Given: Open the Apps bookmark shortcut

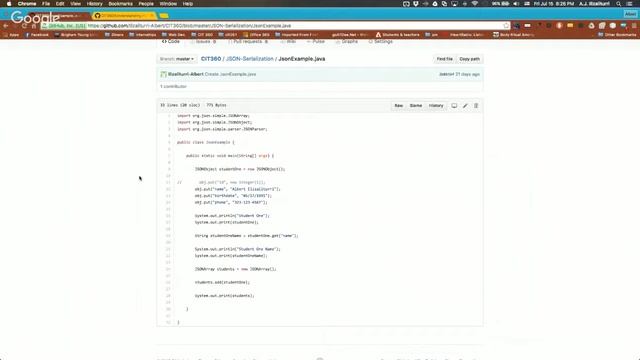Looking at the screenshot, I should coord(11,35).
